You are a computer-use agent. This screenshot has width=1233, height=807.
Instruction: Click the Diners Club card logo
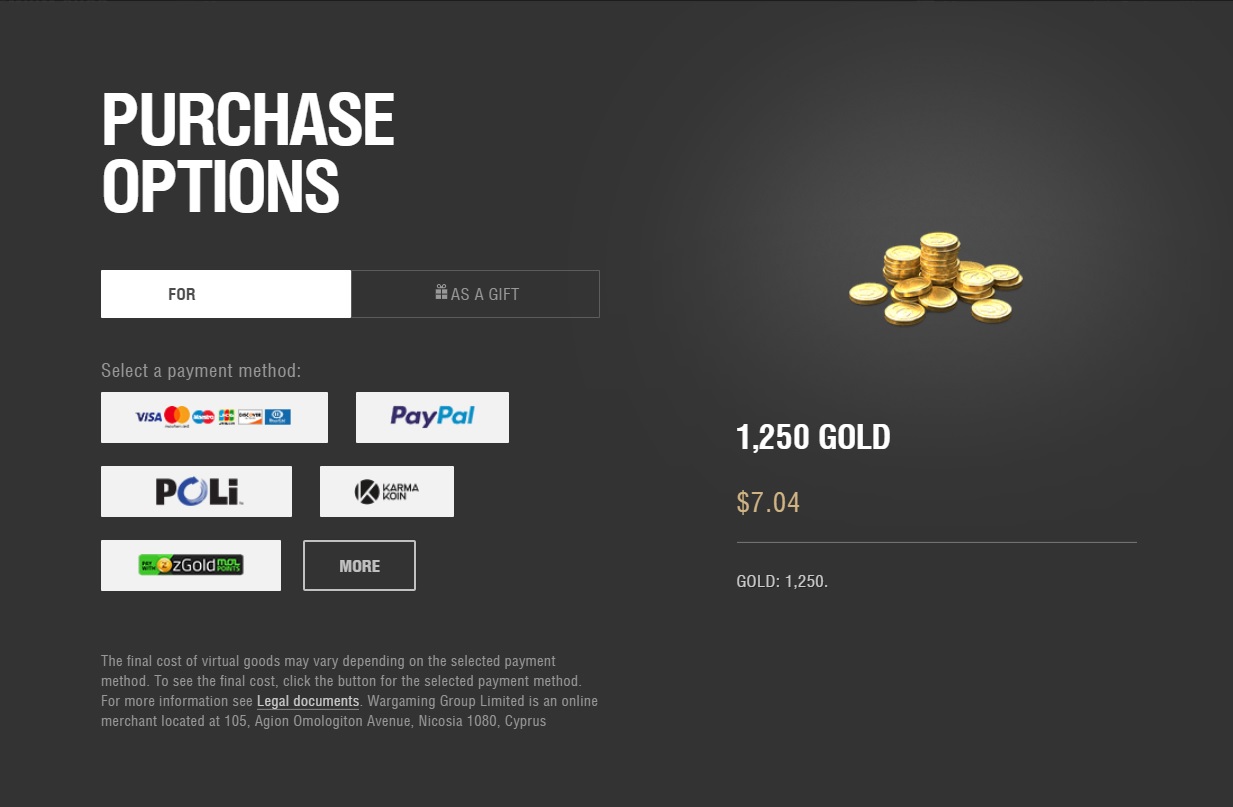click(278, 417)
